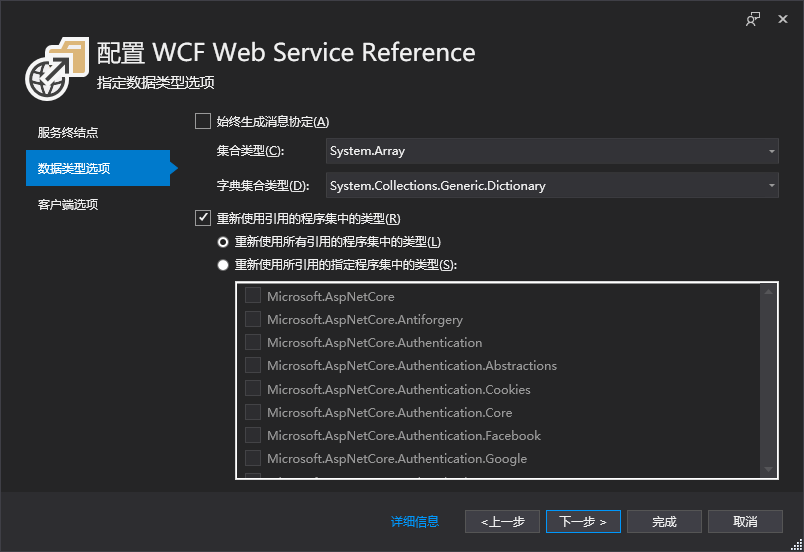Image resolution: width=804 pixels, height=552 pixels.
Task: Click assembly list scroll down arrow
Action: (768, 469)
